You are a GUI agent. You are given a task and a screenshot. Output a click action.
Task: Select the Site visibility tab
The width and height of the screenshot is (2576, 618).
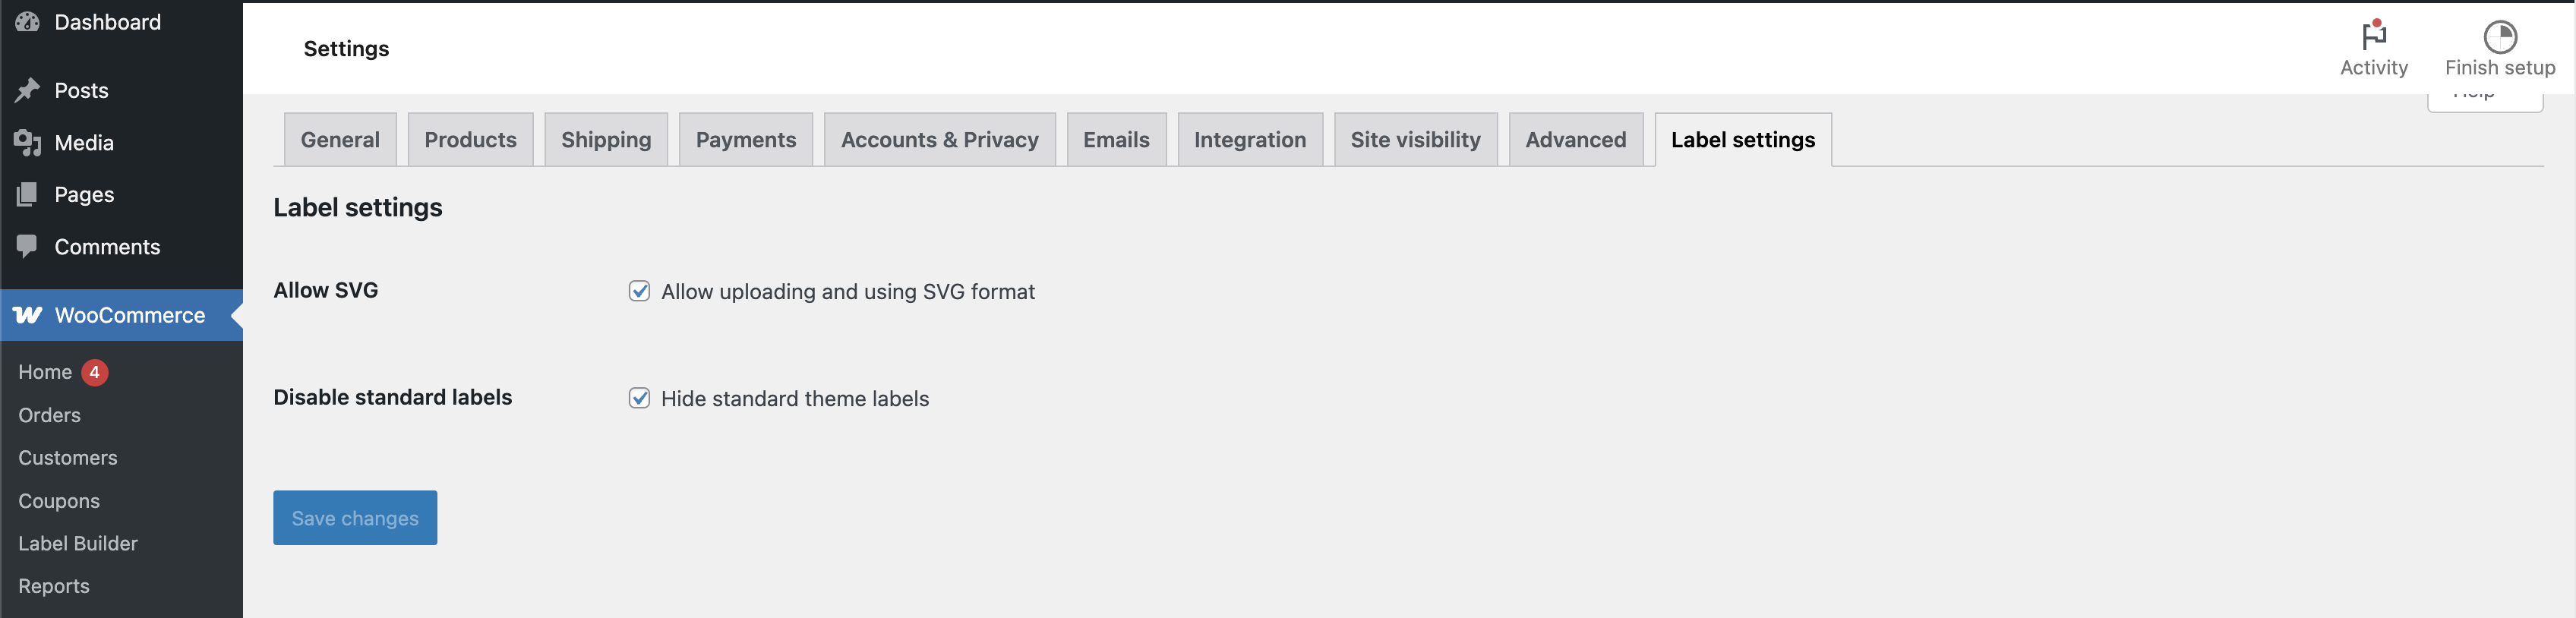pyautogui.click(x=1415, y=140)
